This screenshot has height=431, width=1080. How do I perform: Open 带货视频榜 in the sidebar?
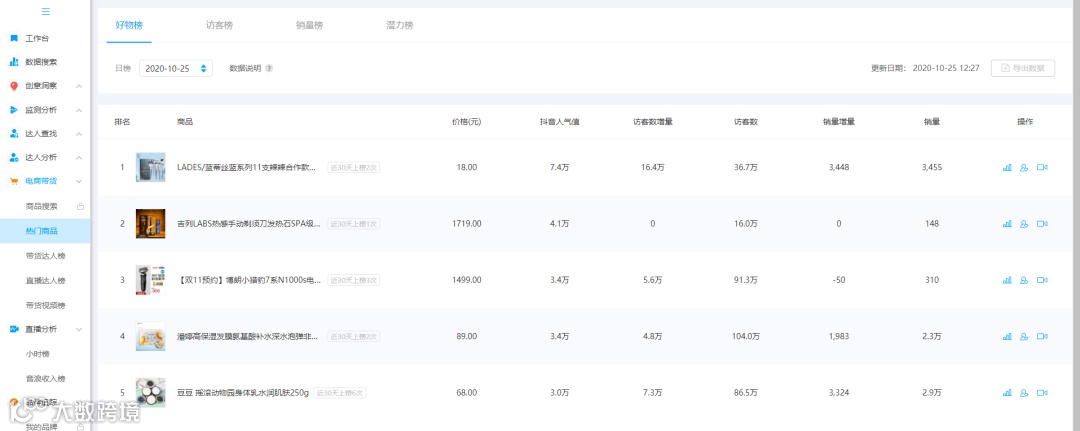pyautogui.click(x=45, y=306)
